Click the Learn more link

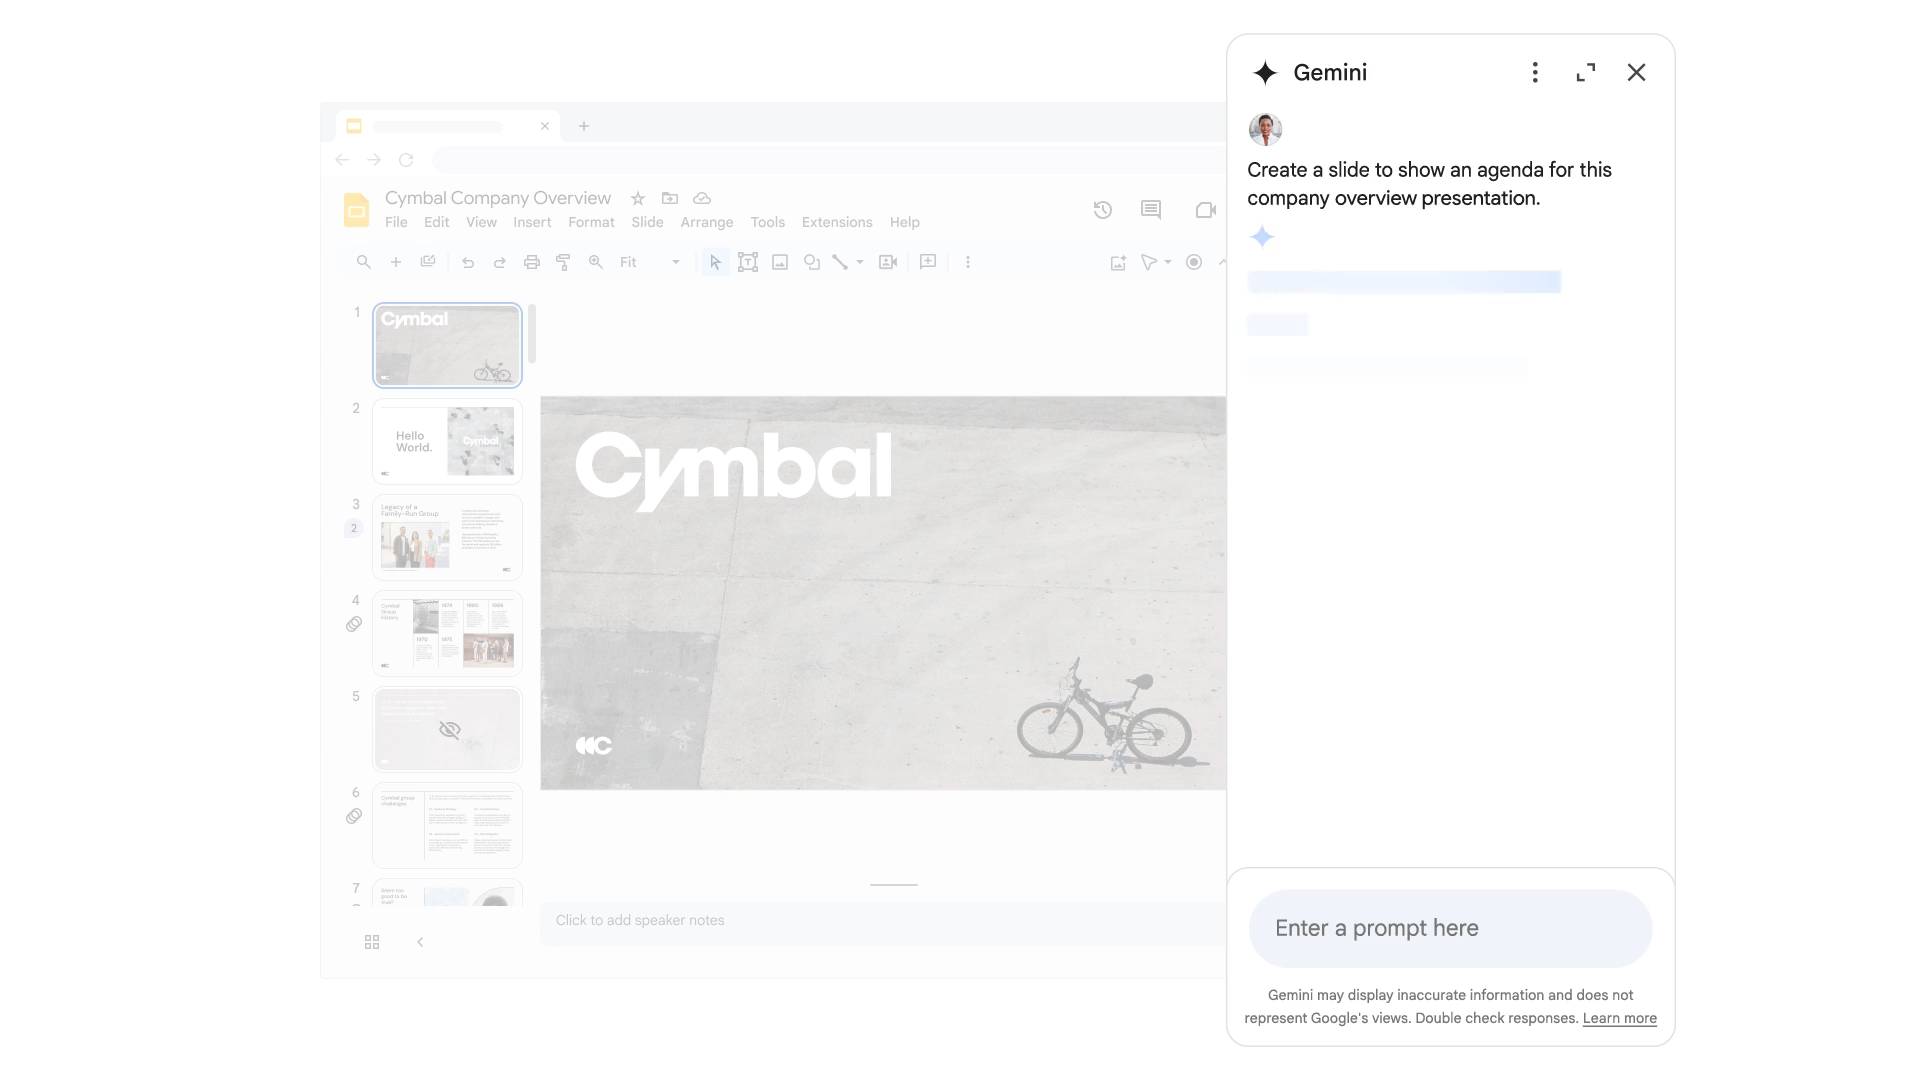tap(1619, 1018)
